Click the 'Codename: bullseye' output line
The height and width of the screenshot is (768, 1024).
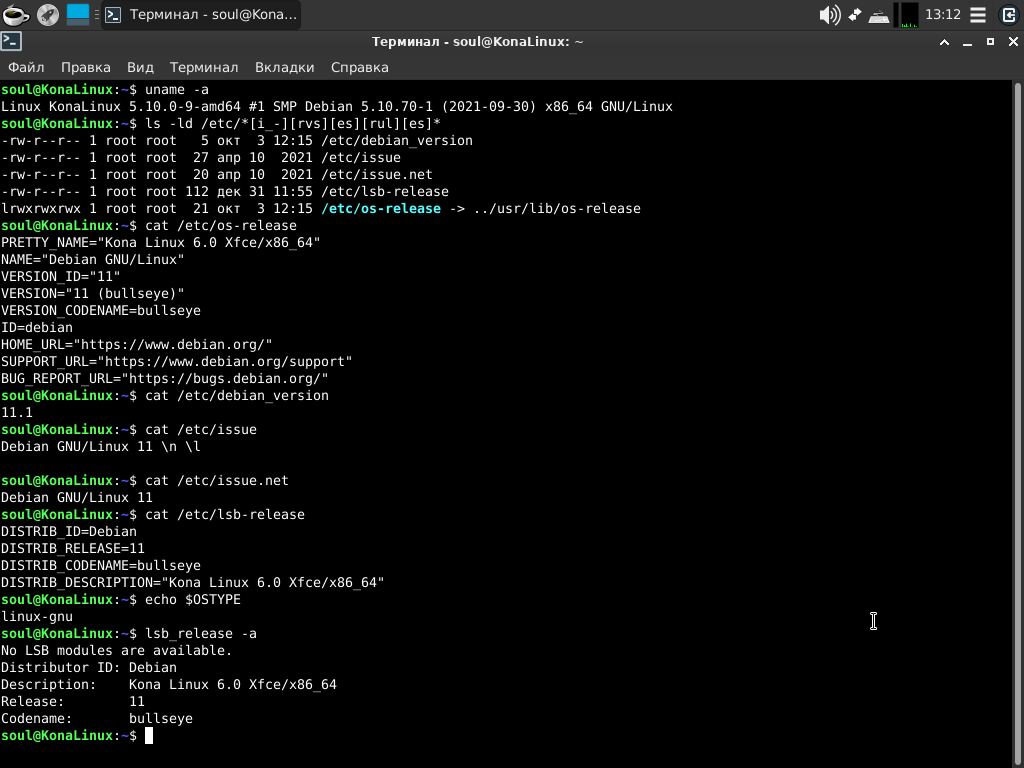click(x=97, y=718)
